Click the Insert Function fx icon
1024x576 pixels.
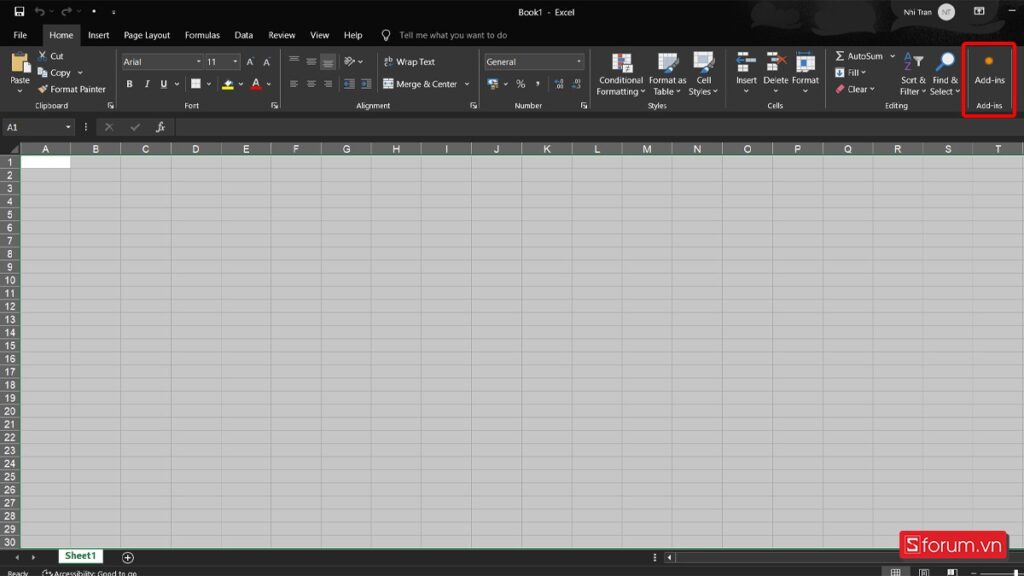click(x=160, y=127)
